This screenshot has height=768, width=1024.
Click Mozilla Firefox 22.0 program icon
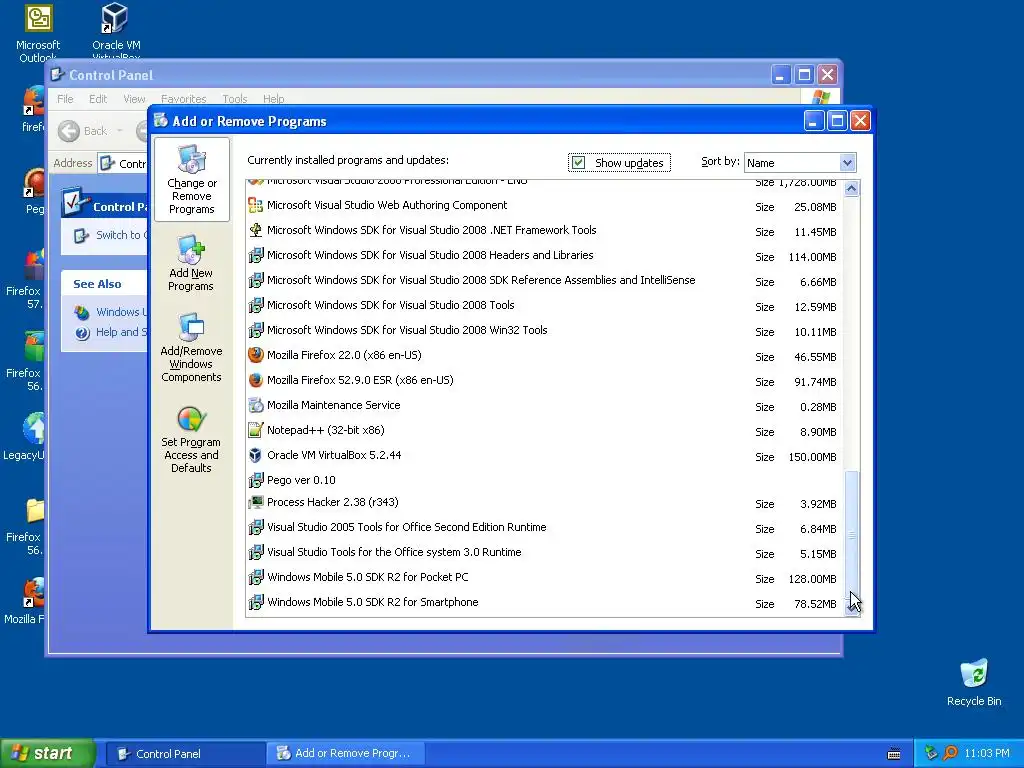[x=255, y=355]
